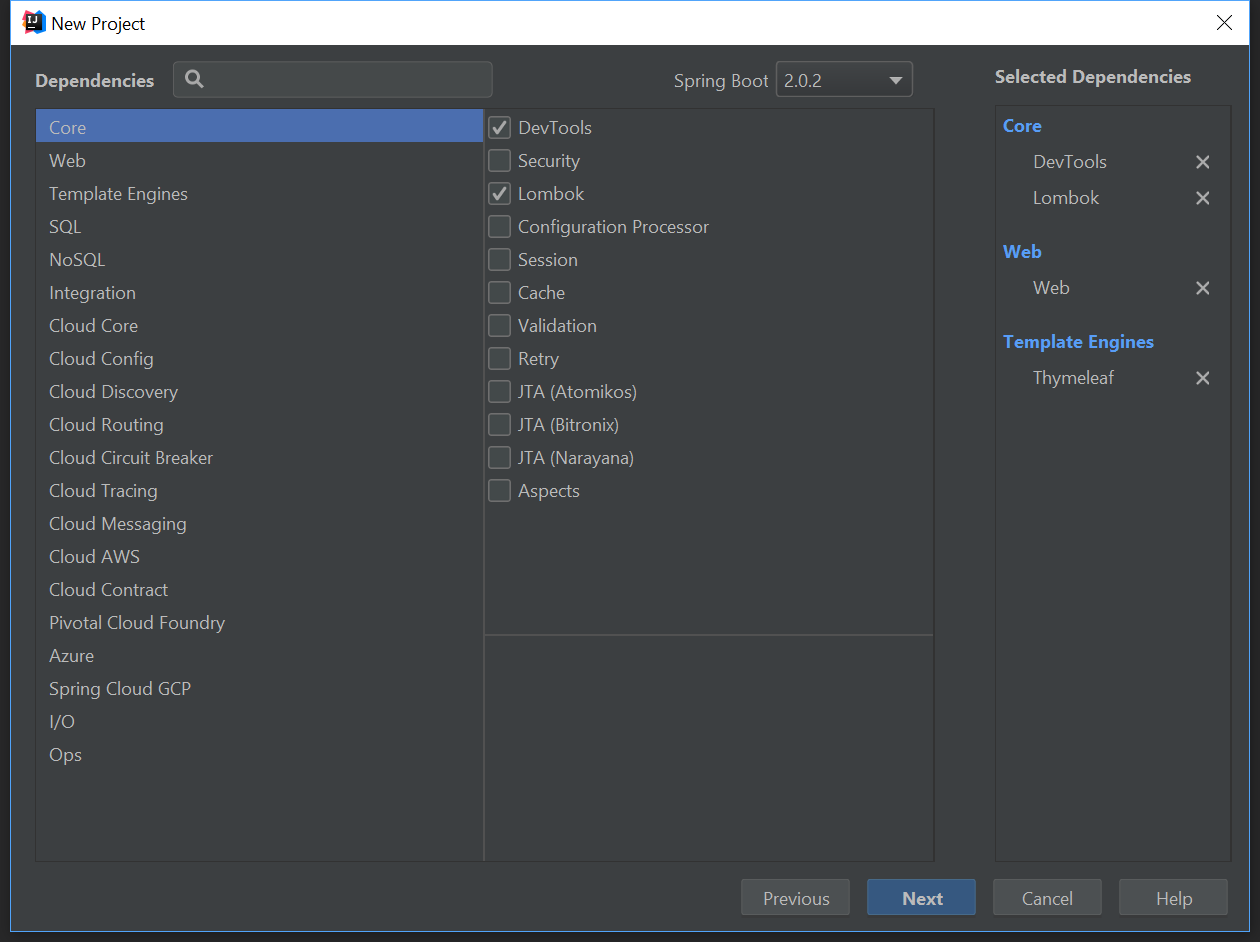The height and width of the screenshot is (942, 1260).
Task: Select the Azure category
Action: [x=259, y=656]
